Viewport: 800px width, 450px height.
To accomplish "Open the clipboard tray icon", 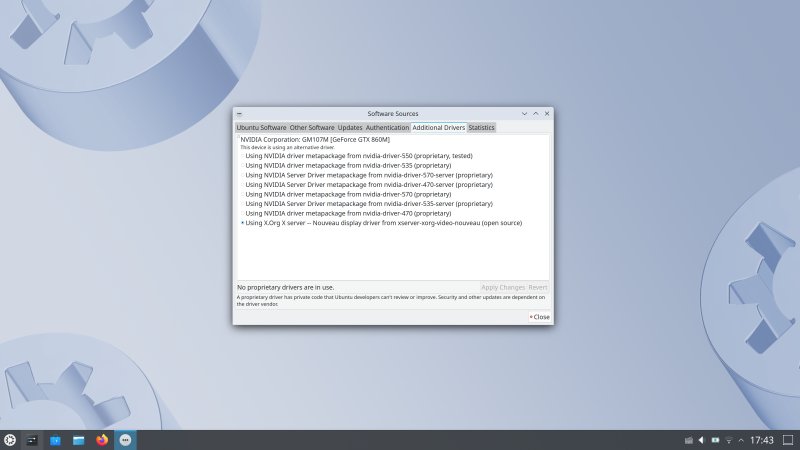I will [688, 440].
